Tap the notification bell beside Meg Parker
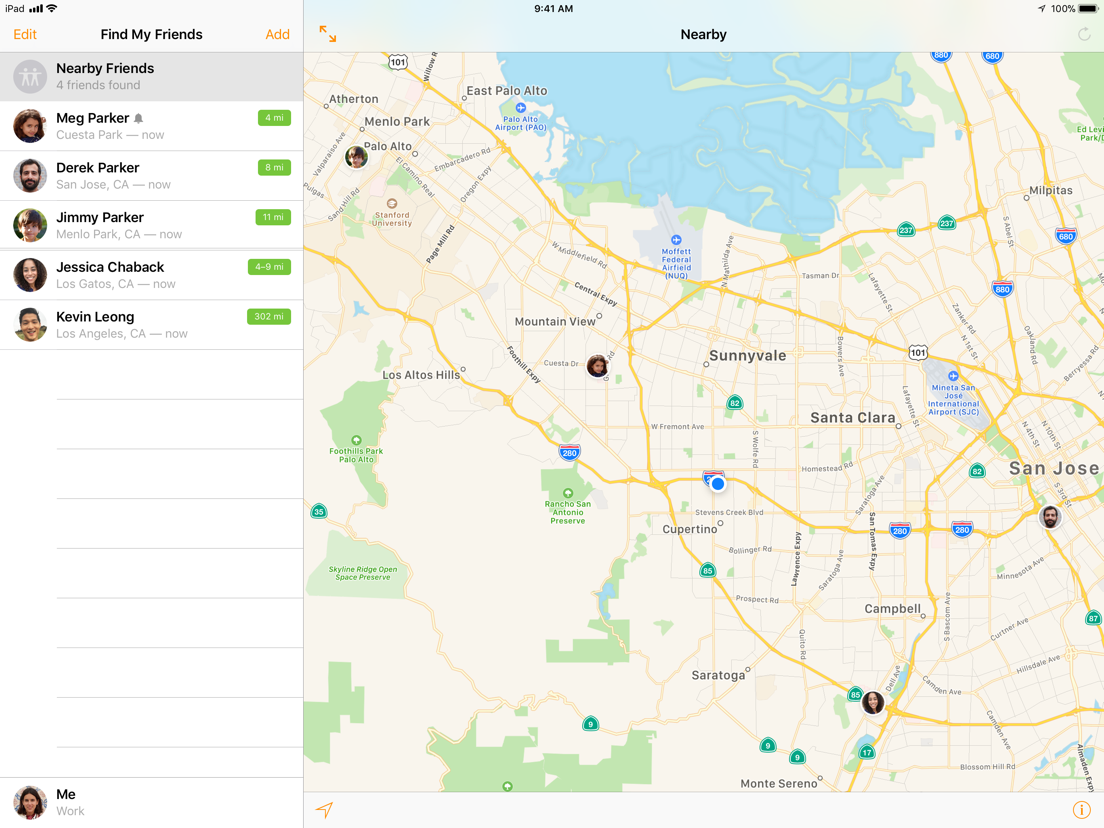 139,118
